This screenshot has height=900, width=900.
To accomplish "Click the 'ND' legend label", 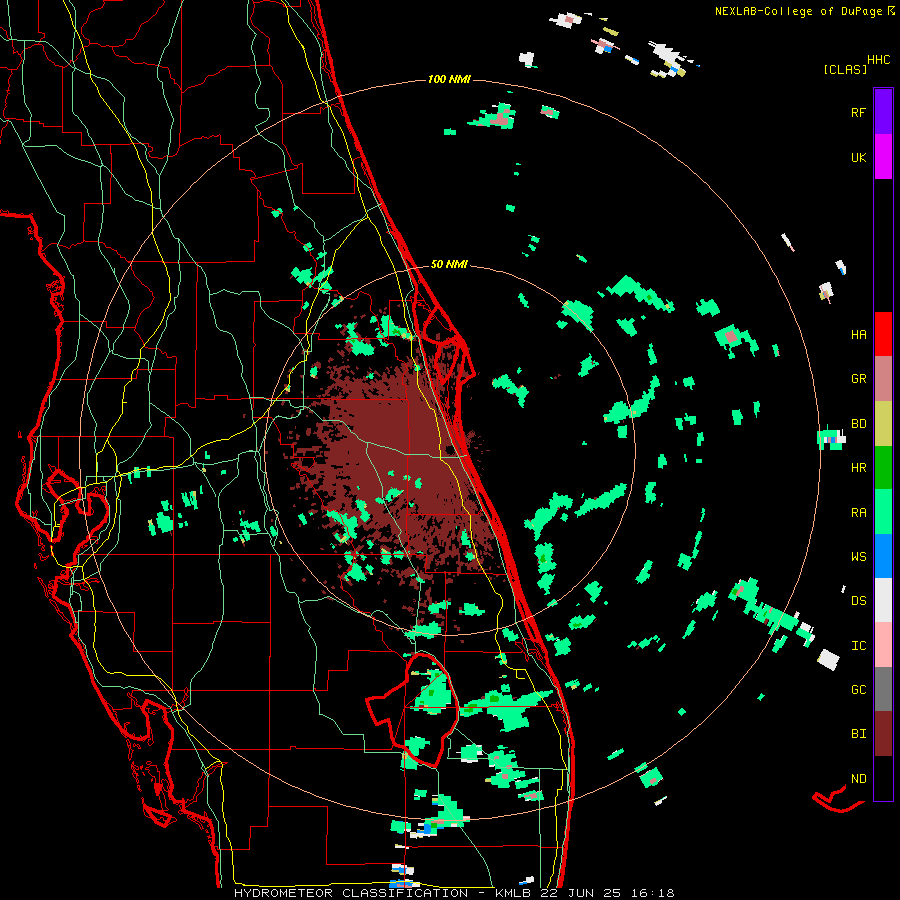I will tap(858, 779).
